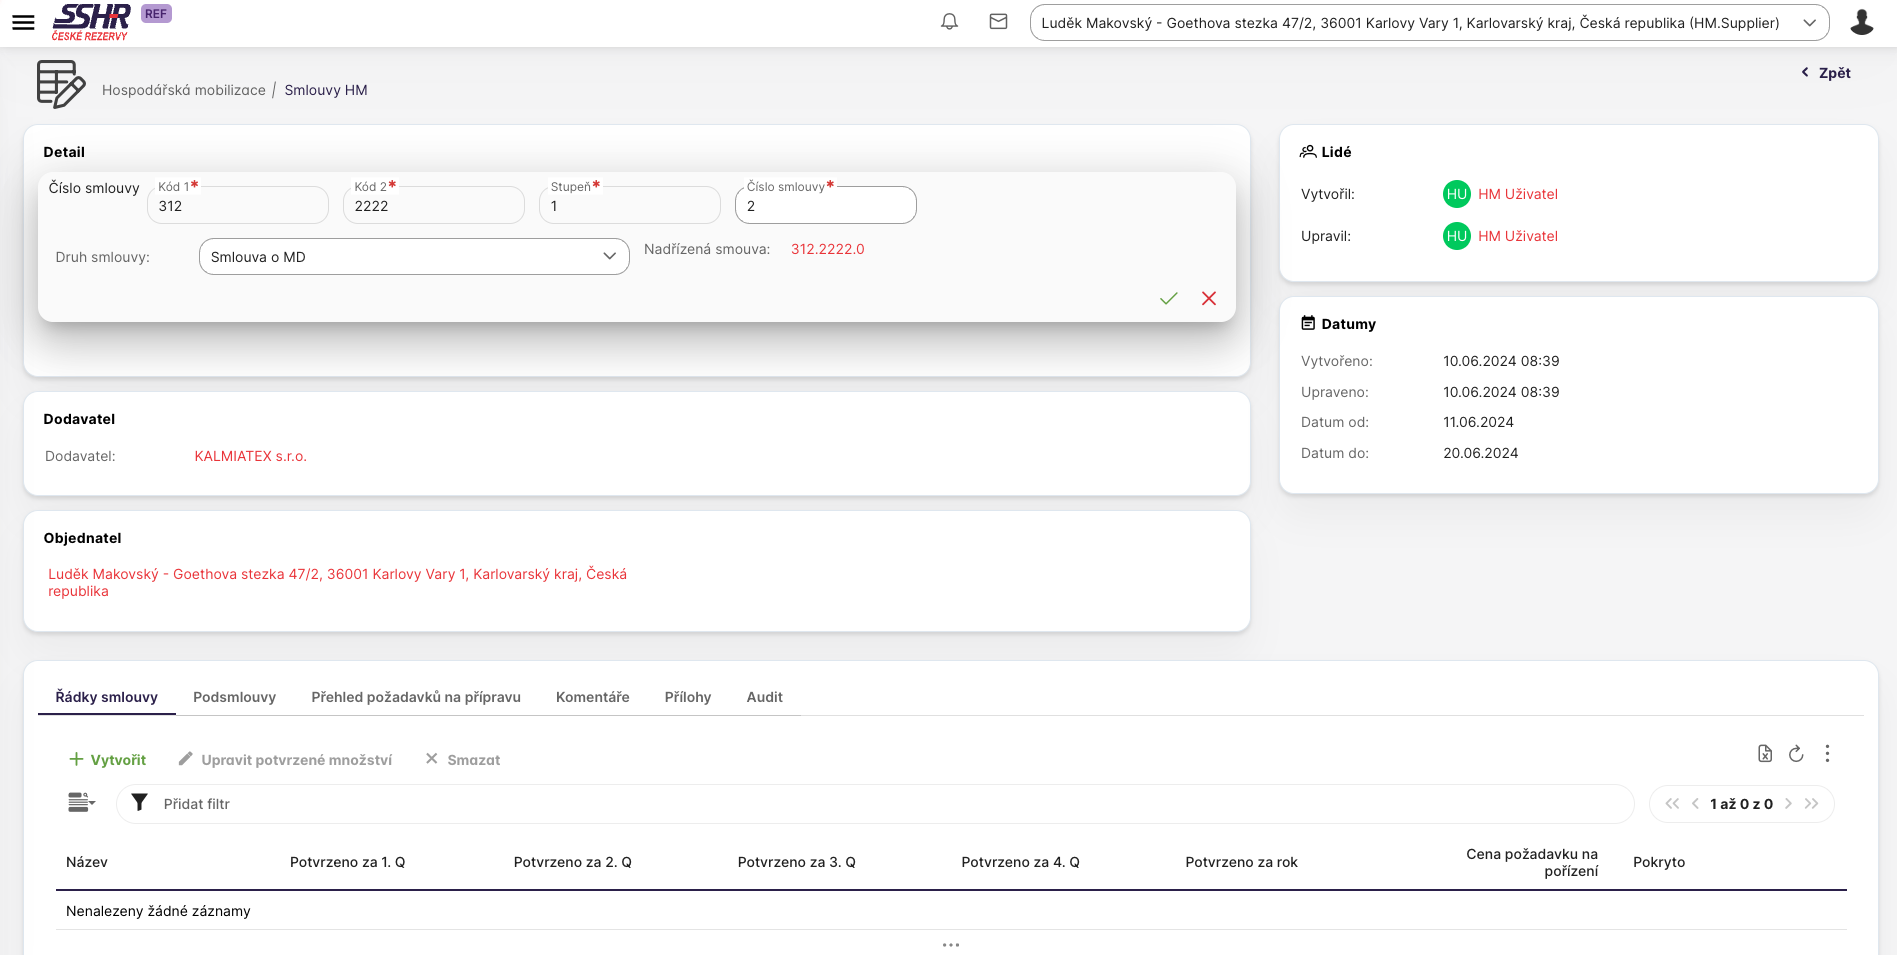
Task: Export table rows to Excel file
Action: [x=1765, y=754]
